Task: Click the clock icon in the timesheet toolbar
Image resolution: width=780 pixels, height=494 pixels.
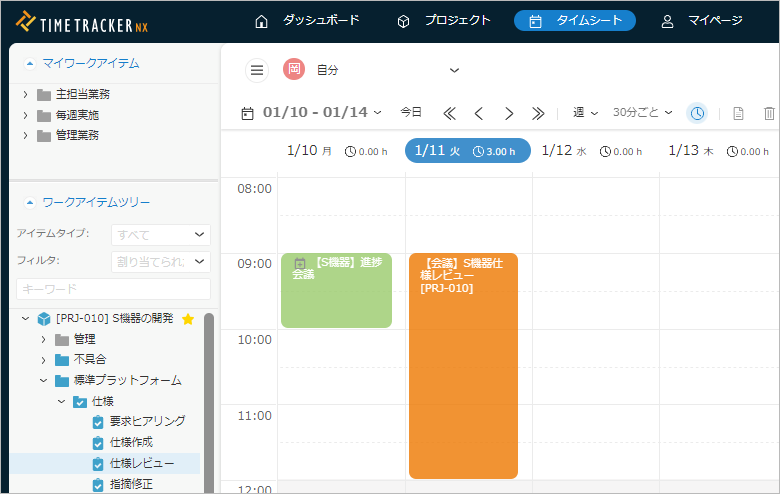Action: tap(697, 113)
